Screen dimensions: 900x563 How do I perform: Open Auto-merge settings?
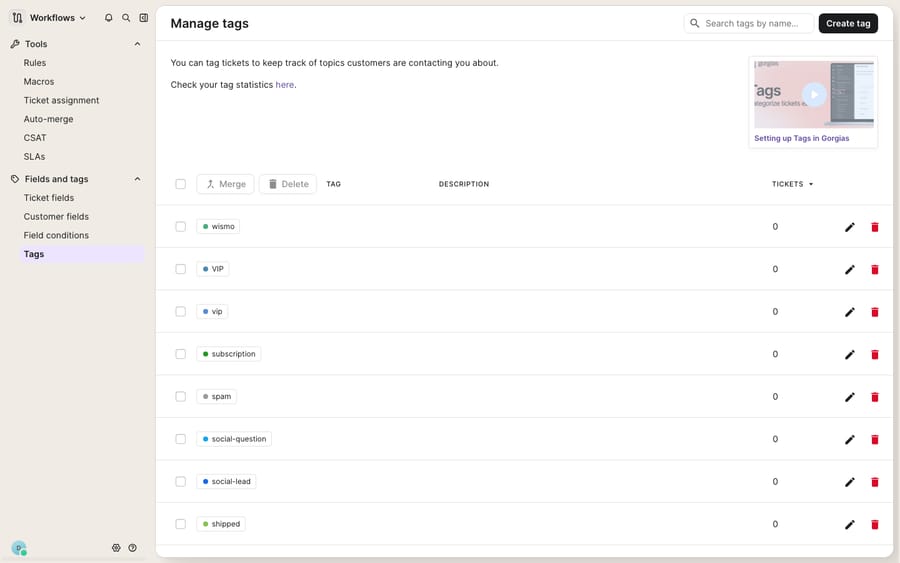pos(48,119)
